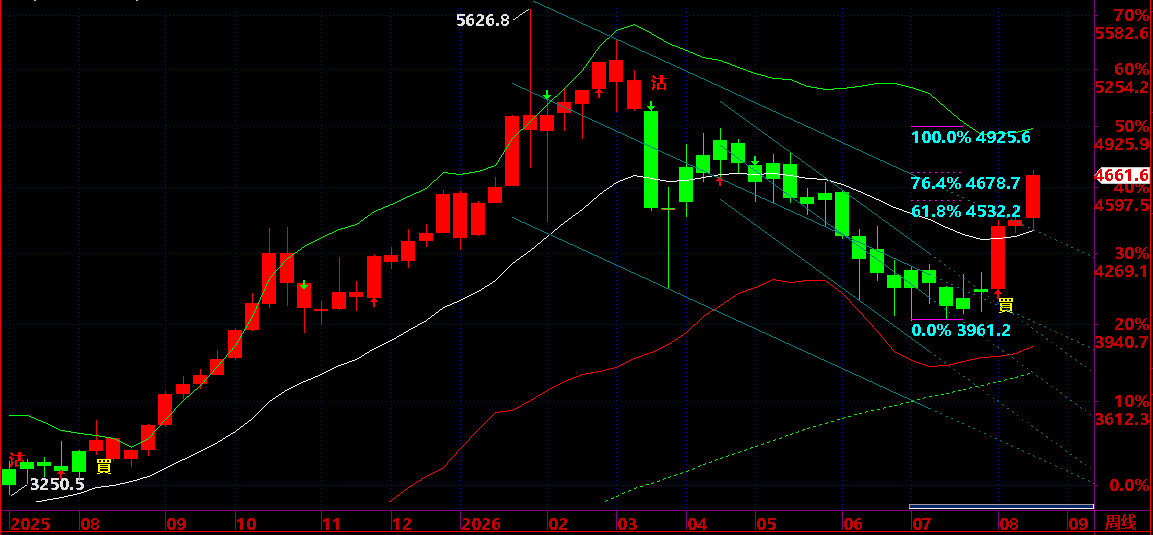Screen dimensions: 1153x535
Task: Click the 70% label on the price axis
Action: click(1131, 15)
